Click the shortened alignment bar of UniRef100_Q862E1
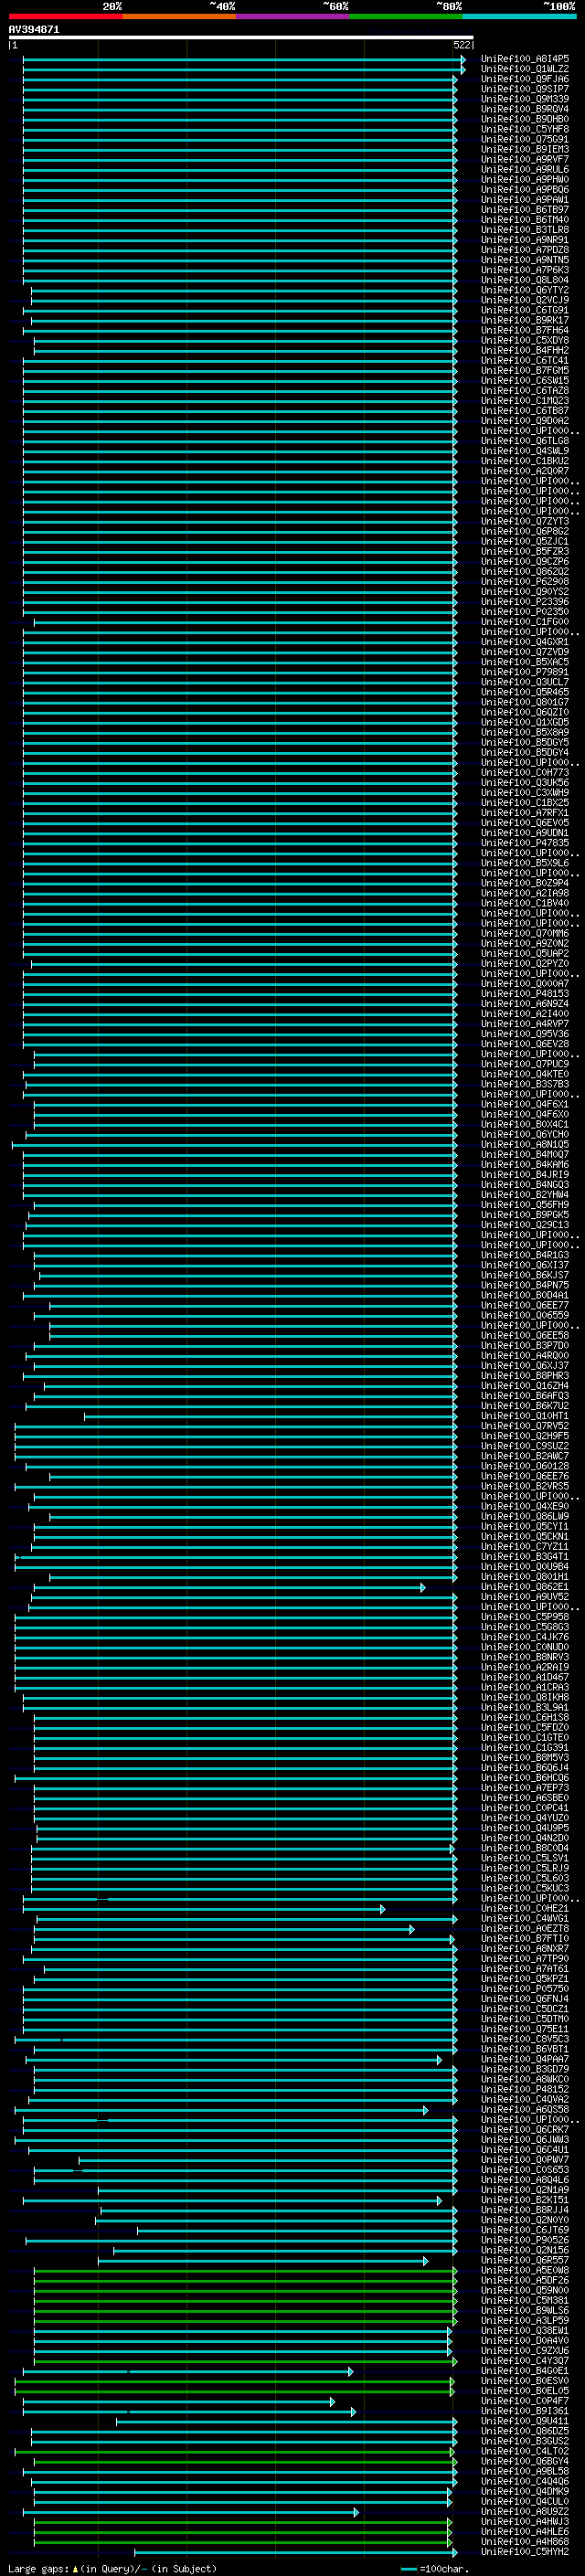Screen dimensions: 585x2576 229,1587
